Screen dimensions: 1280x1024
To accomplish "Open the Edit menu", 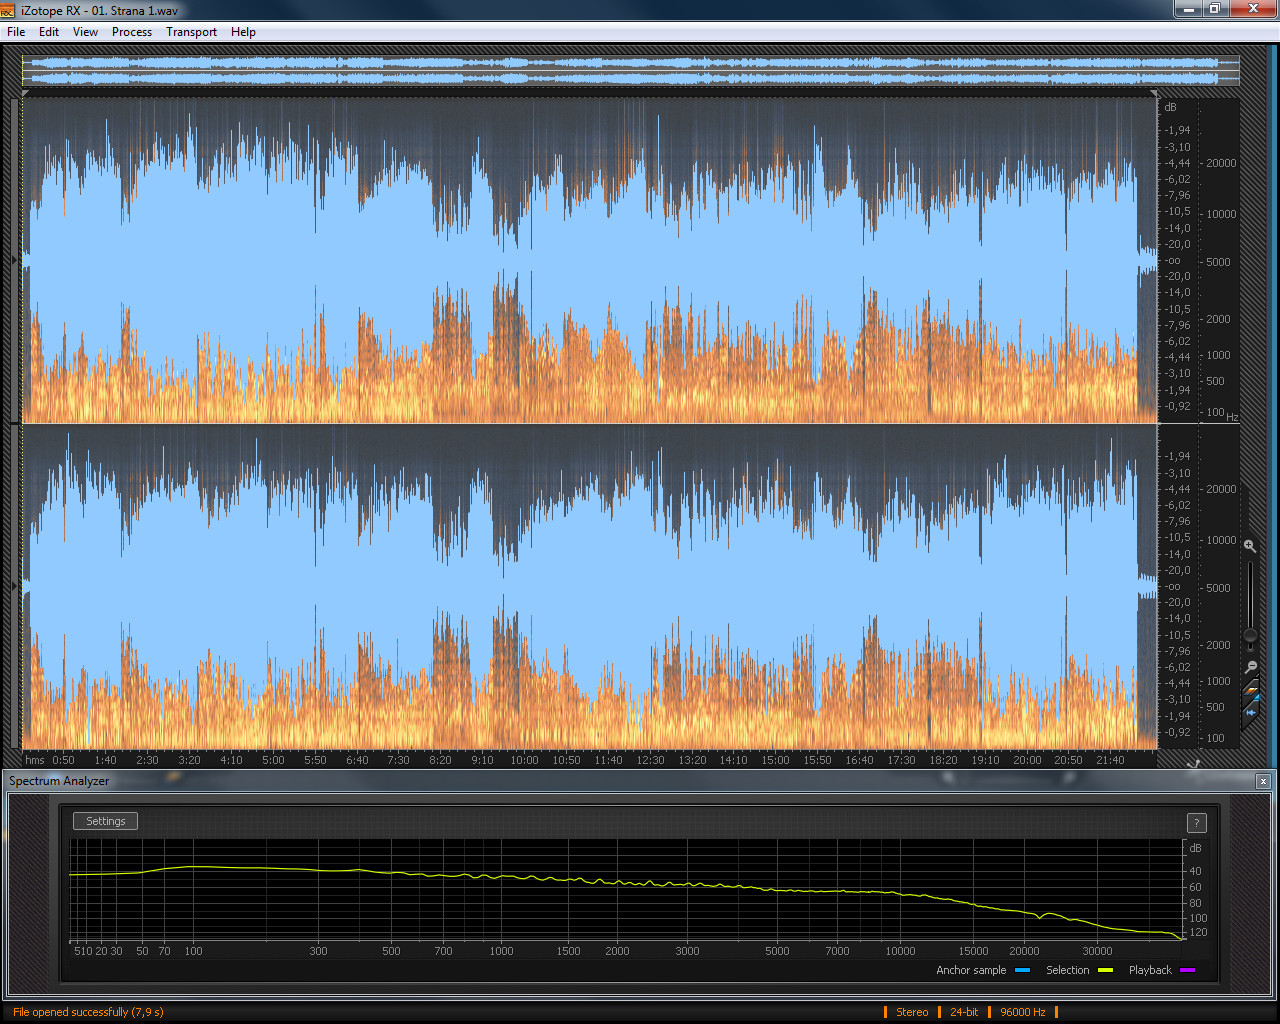I will coord(49,32).
